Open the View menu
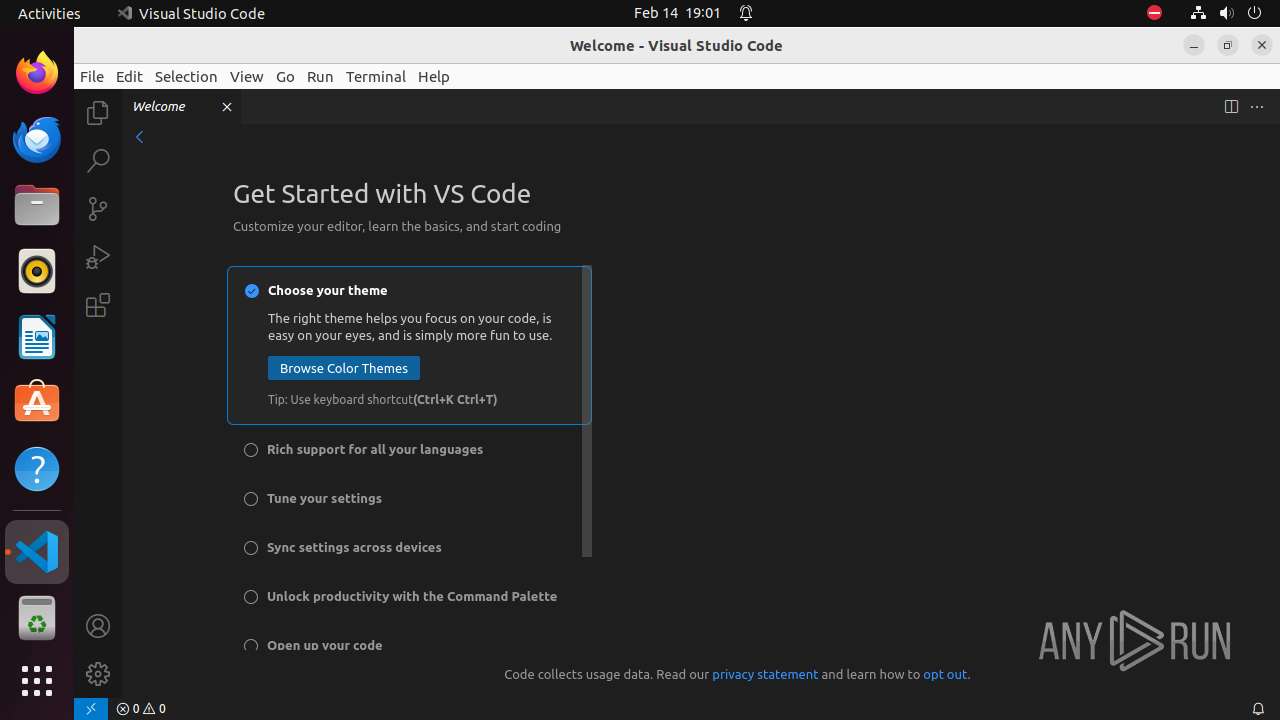The width and height of the screenshot is (1280, 720). pos(246,76)
